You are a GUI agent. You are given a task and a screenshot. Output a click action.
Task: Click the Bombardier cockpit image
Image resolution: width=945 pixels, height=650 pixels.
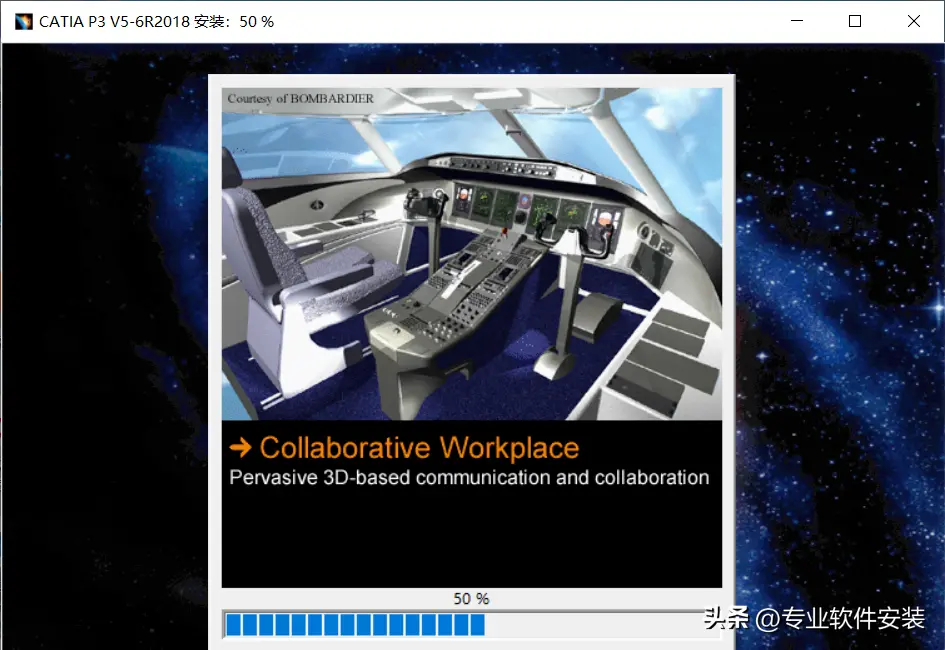click(x=472, y=254)
